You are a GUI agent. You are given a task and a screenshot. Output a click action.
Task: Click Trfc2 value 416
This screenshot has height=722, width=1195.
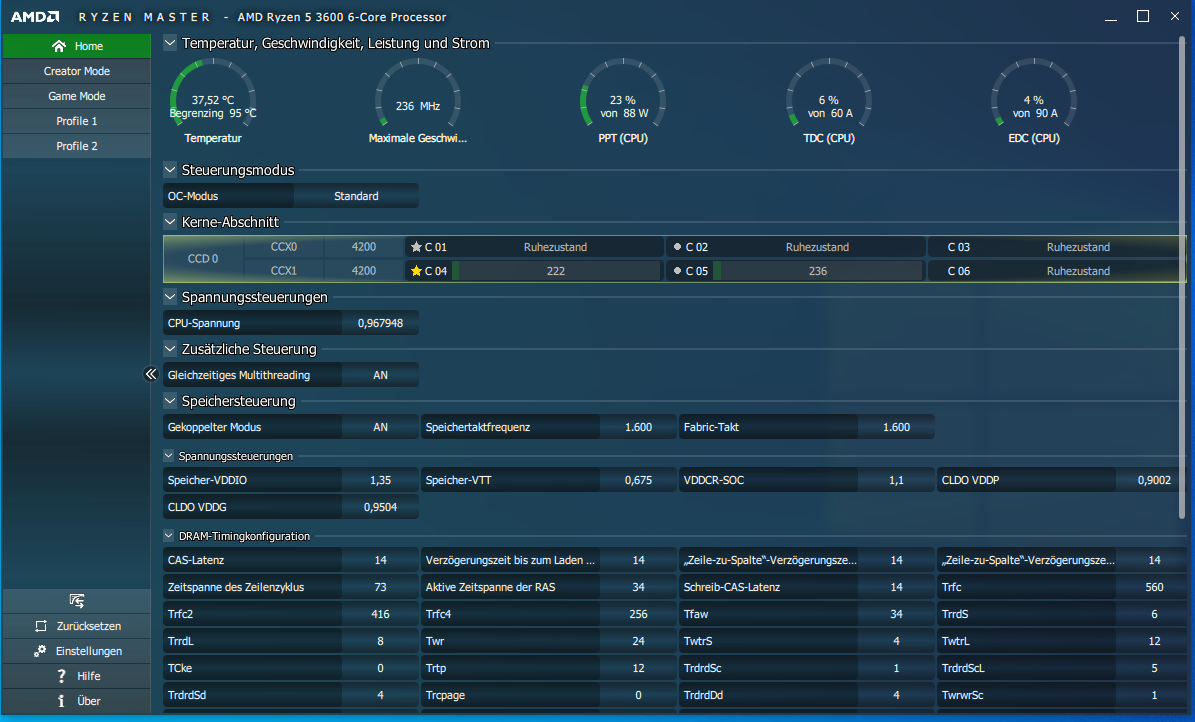(380, 615)
